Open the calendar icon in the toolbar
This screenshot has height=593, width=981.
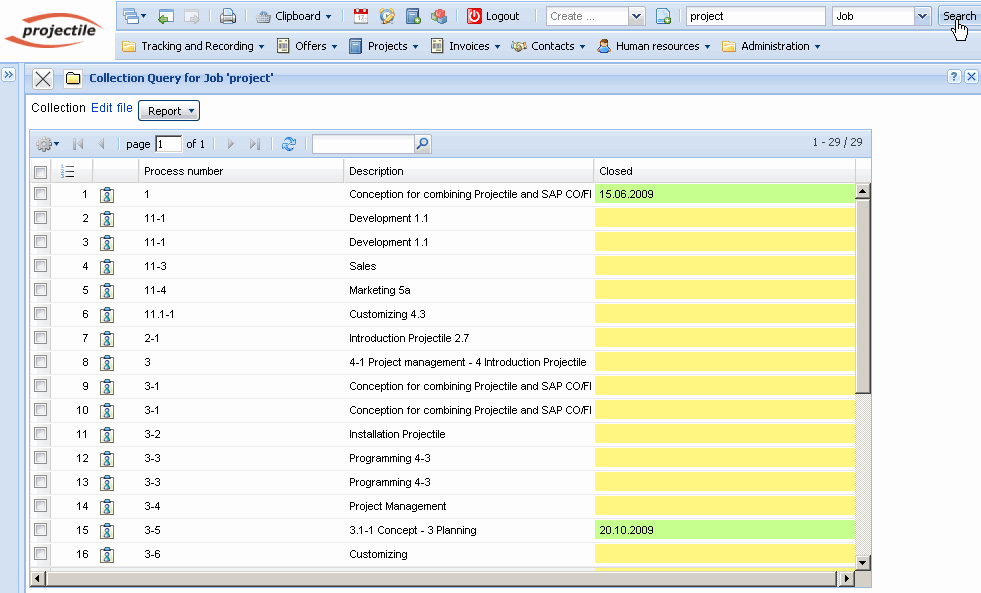click(x=361, y=16)
